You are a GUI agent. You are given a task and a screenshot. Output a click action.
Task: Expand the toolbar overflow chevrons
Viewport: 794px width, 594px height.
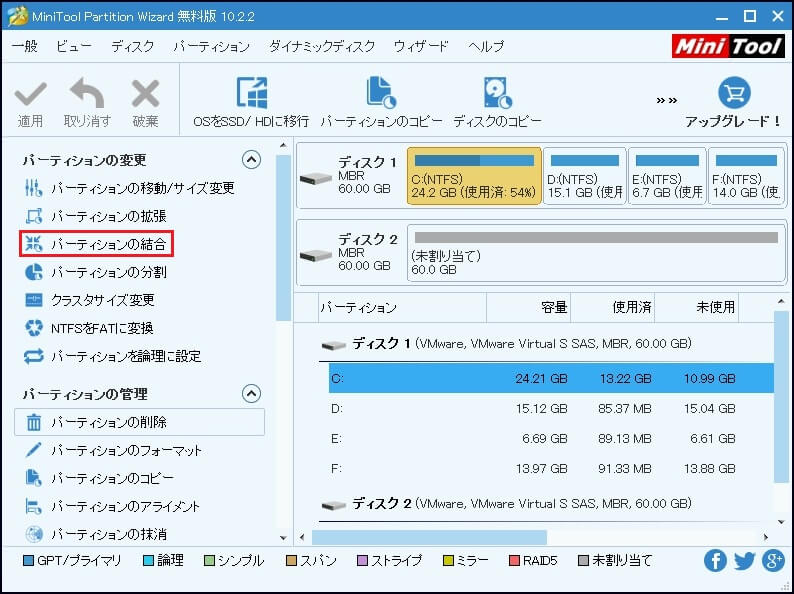click(667, 100)
